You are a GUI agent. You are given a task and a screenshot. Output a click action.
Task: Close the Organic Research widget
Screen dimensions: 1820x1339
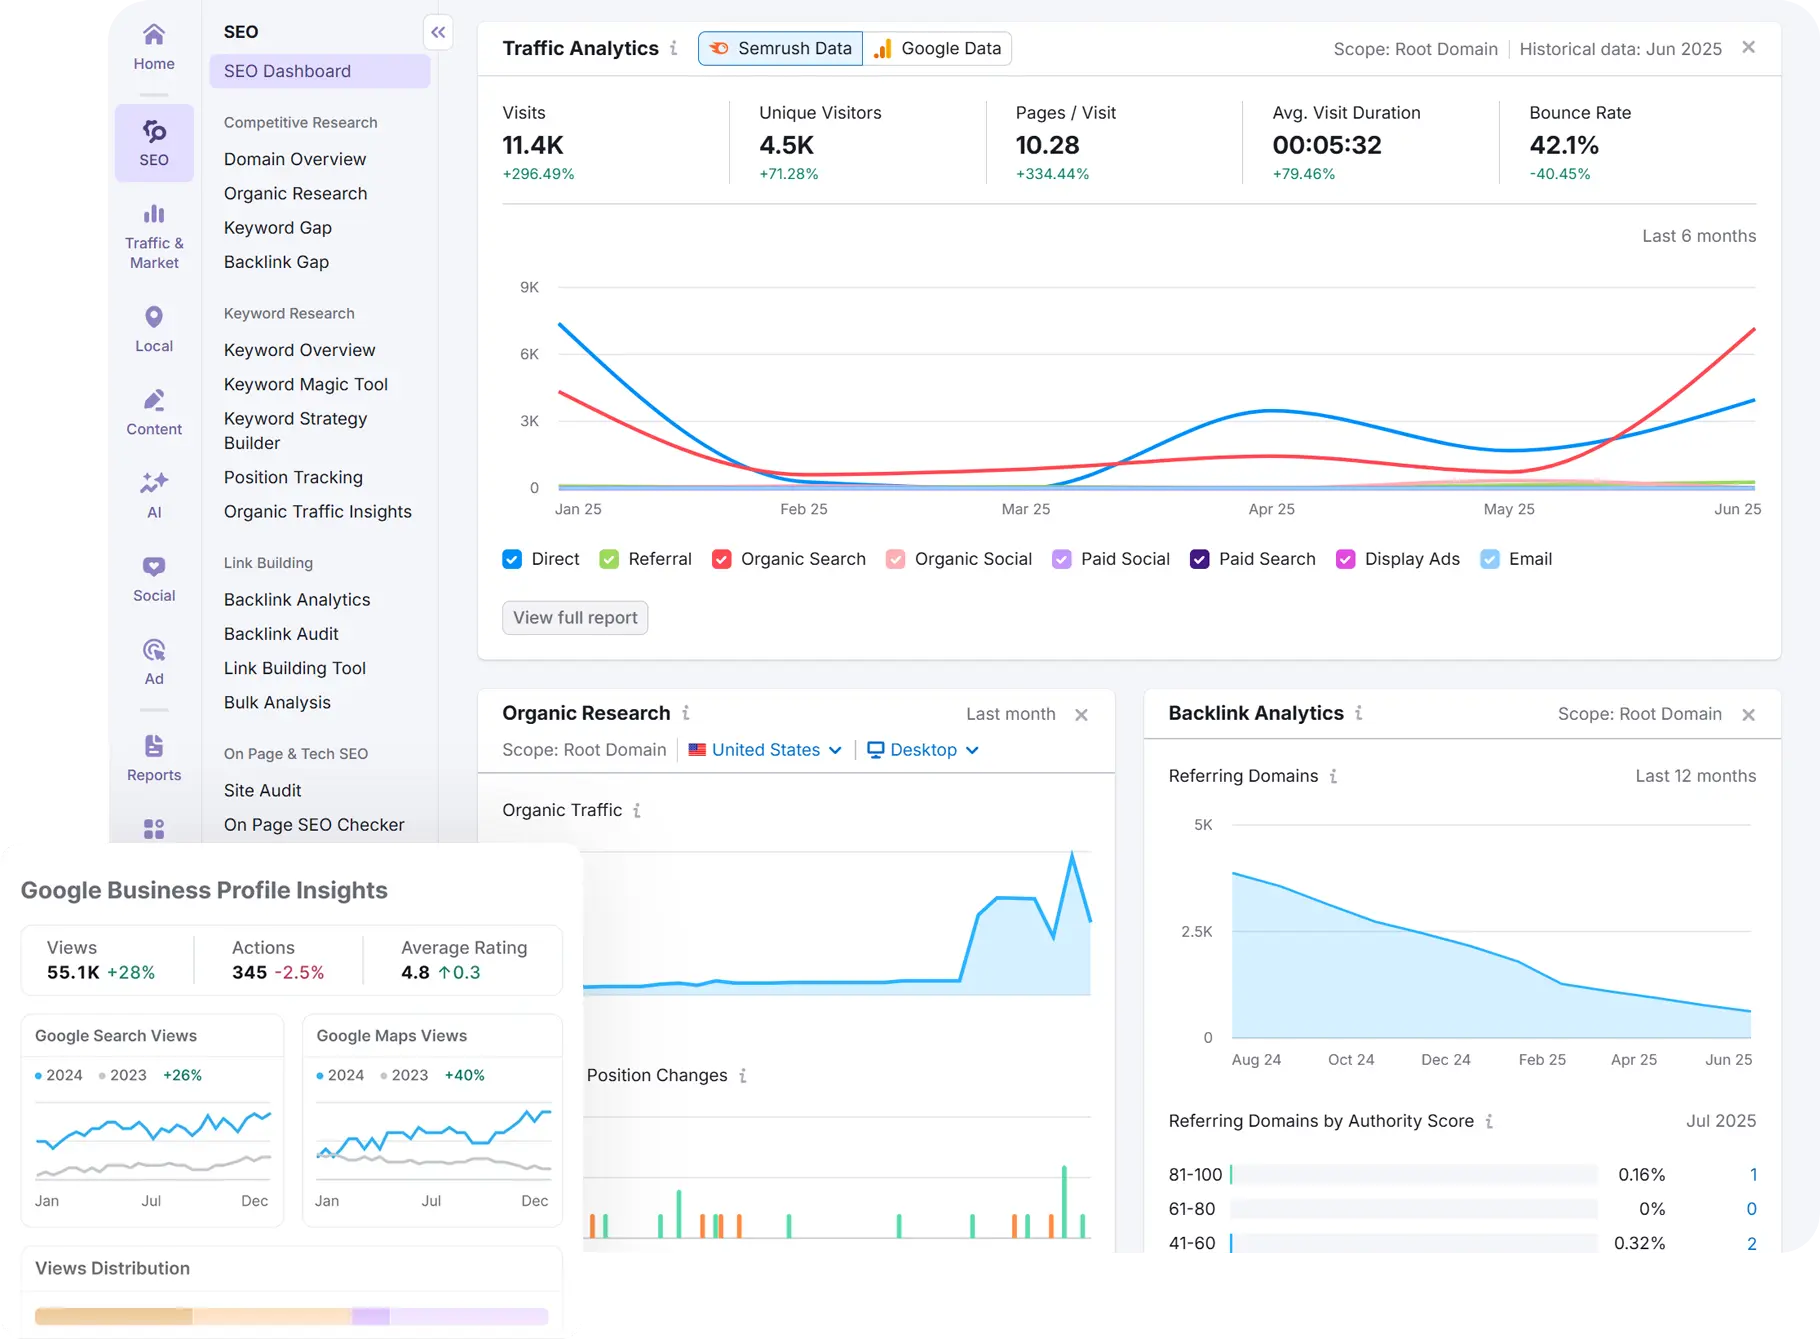click(x=1082, y=715)
